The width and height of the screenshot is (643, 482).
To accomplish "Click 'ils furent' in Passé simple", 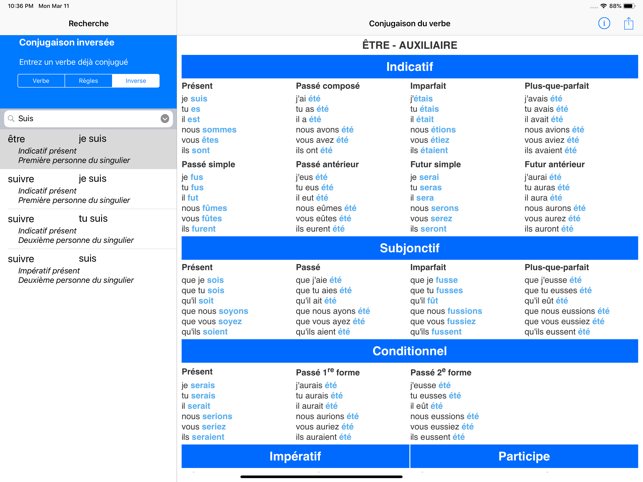I will [198, 228].
